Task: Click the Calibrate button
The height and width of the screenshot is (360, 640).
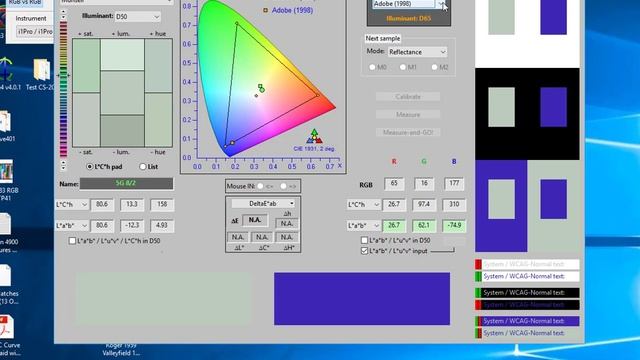Action: click(x=408, y=97)
